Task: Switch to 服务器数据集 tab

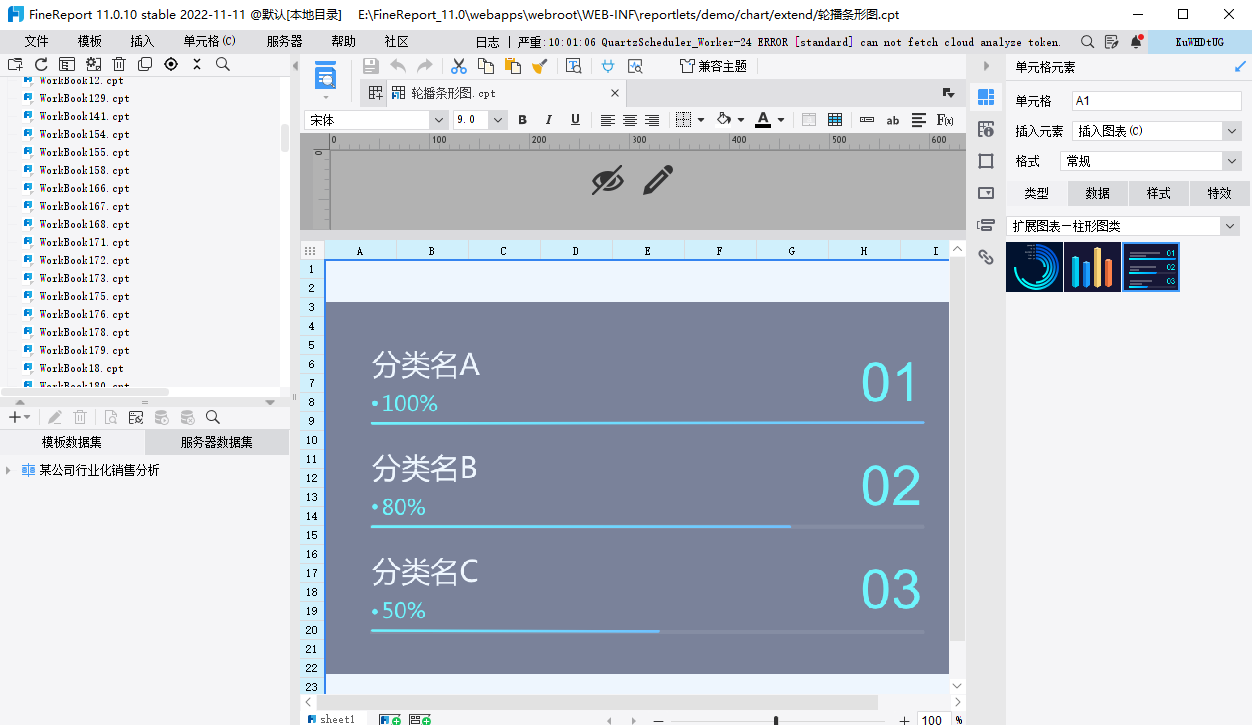Action: 217,442
